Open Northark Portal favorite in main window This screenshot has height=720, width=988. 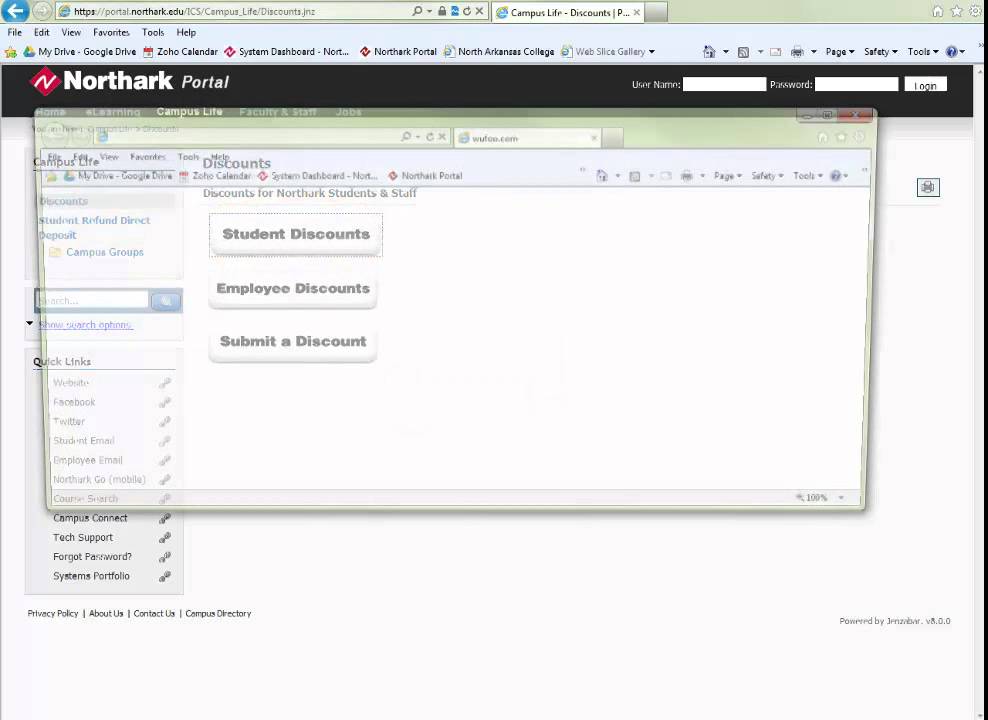(398, 52)
